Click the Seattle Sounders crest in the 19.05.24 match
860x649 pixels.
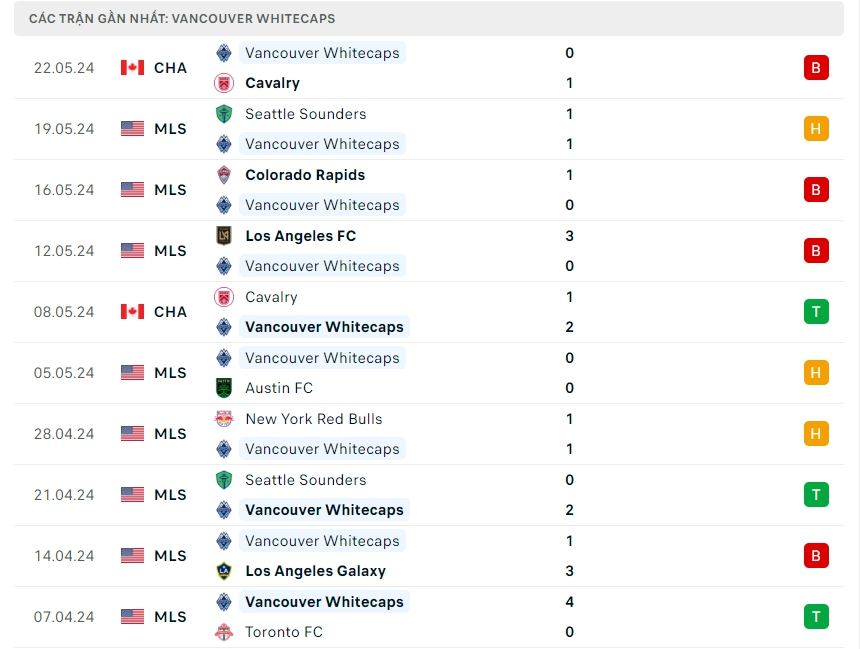point(224,114)
